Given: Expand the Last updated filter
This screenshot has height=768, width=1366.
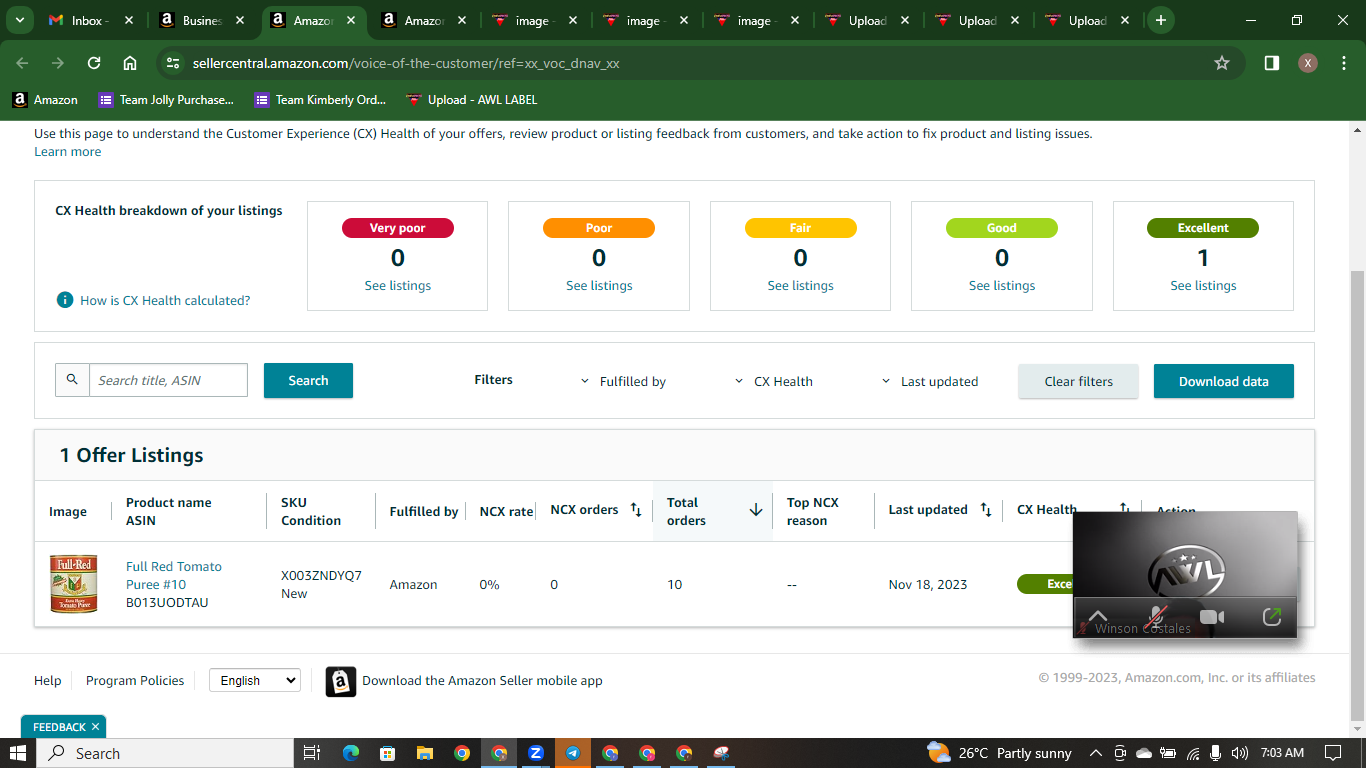Looking at the screenshot, I should [930, 381].
